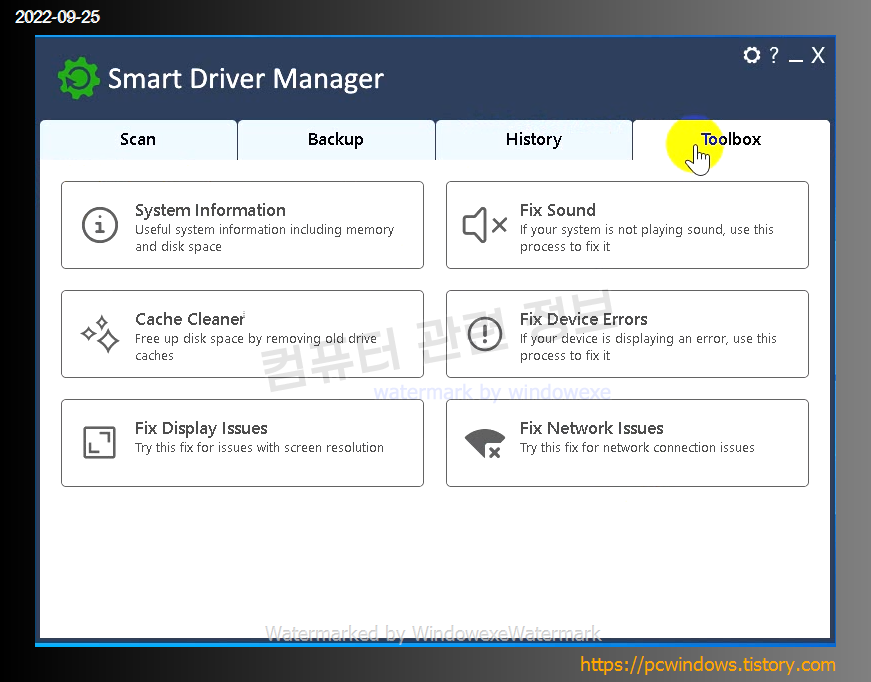This screenshot has height=682, width=871.
Task: Open the History tab
Action: [x=534, y=139]
